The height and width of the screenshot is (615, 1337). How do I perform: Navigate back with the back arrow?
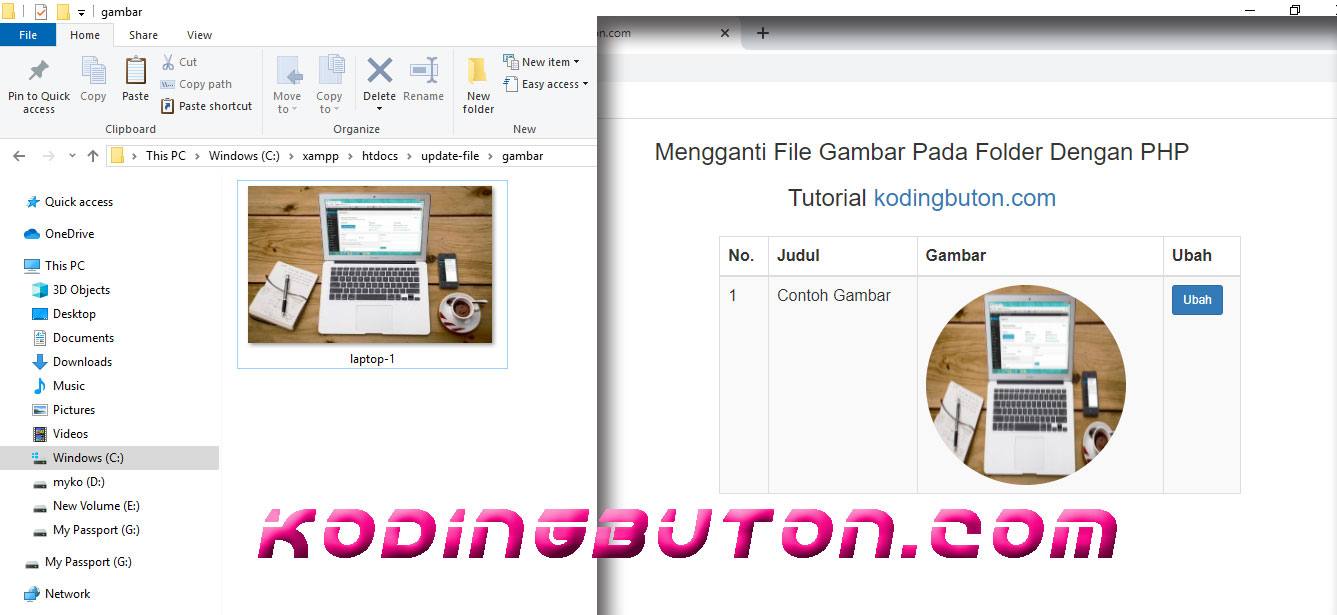(x=18, y=155)
